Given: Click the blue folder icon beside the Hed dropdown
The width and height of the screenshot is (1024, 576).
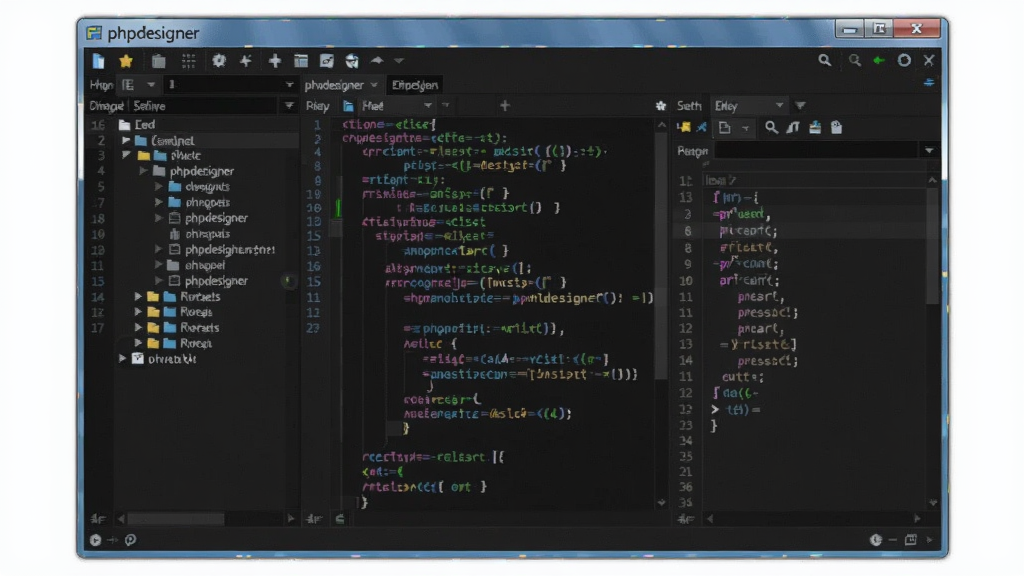Looking at the screenshot, I should pyautogui.click(x=348, y=106).
